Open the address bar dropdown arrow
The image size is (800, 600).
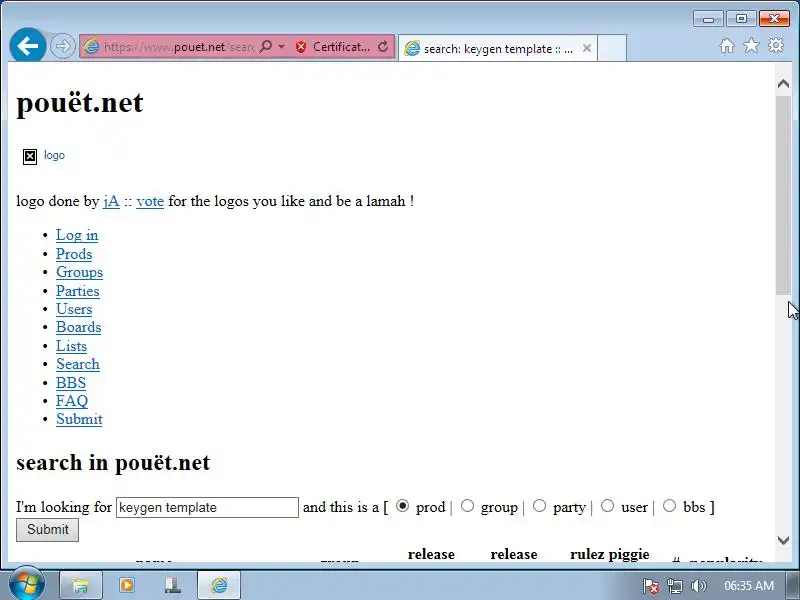click(282, 47)
